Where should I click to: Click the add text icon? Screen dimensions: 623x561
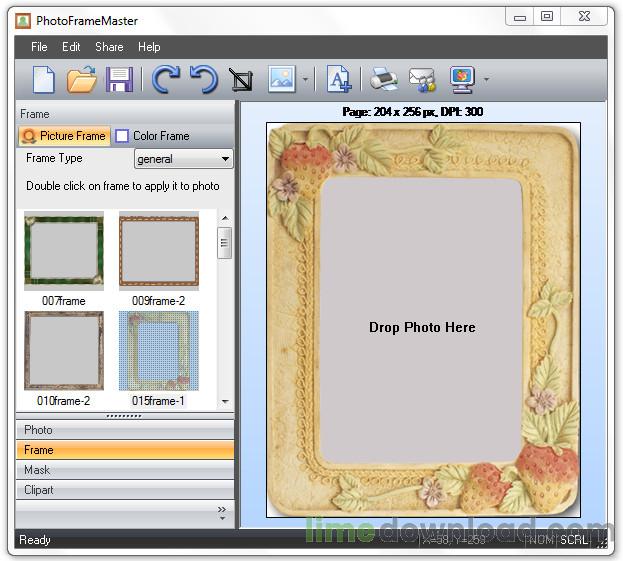[339, 79]
